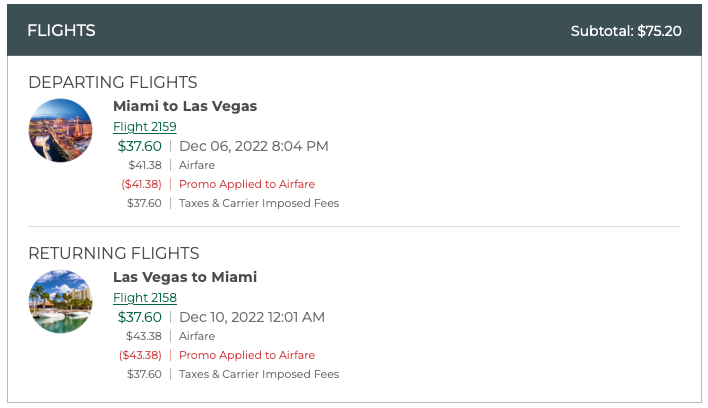This screenshot has width=708, height=408.
Task: Click Taxes & Carrier Imposed Fees for departing flight
Action: (x=259, y=203)
